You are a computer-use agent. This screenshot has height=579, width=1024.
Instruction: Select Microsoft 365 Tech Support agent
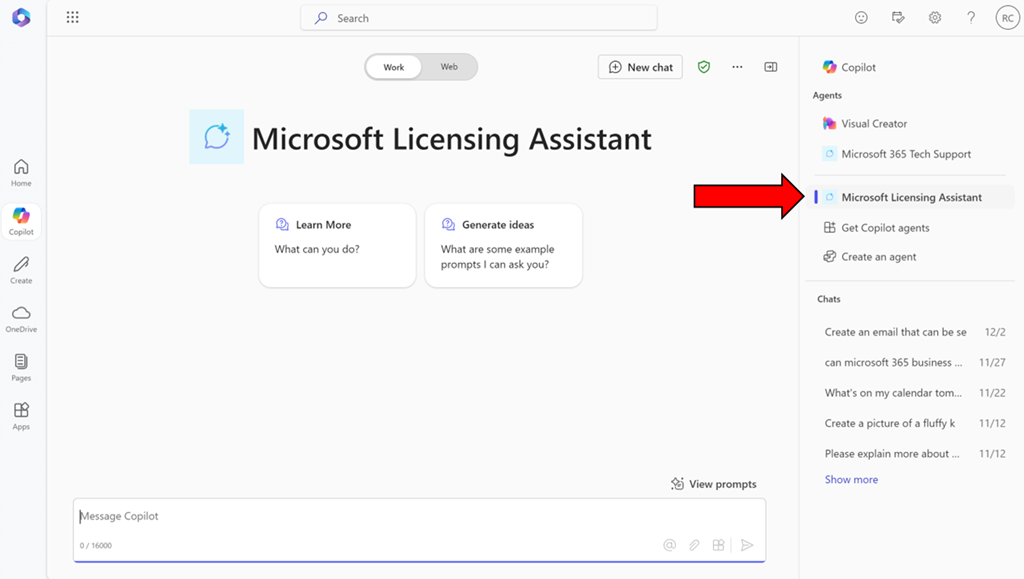tap(905, 154)
